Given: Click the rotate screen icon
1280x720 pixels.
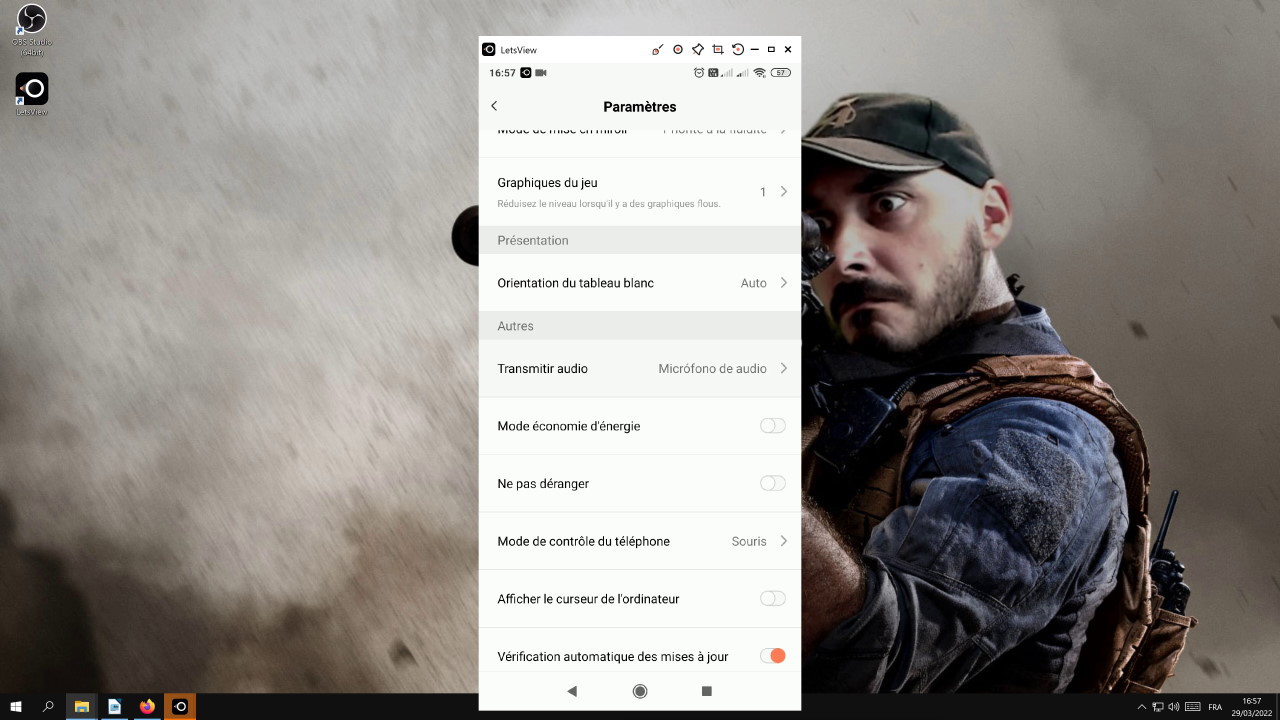Looking at the screenshot, I should (x=737, y=50).
